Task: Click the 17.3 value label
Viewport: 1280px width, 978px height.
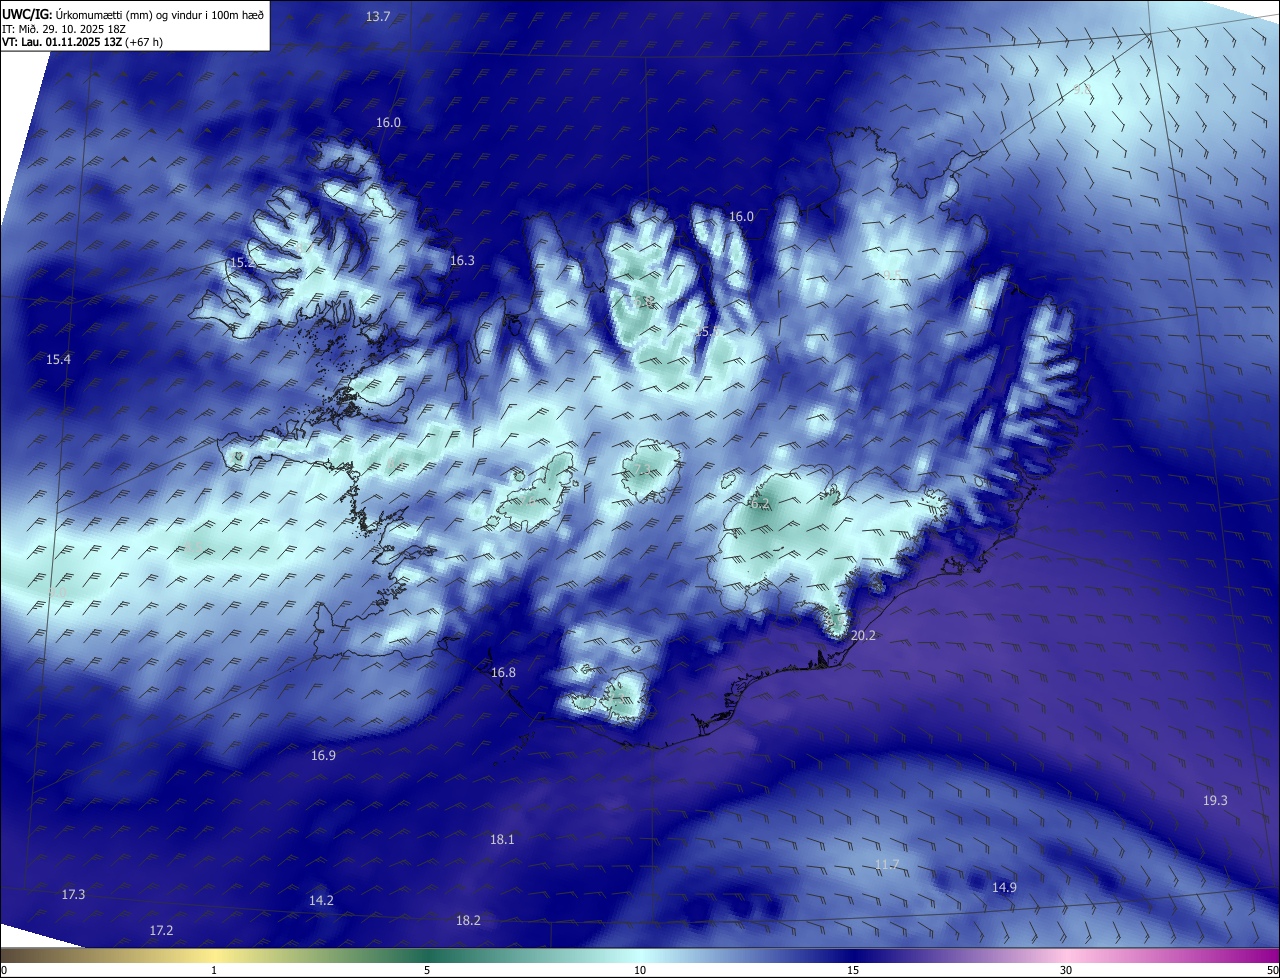Action: (x=73, y=894)
